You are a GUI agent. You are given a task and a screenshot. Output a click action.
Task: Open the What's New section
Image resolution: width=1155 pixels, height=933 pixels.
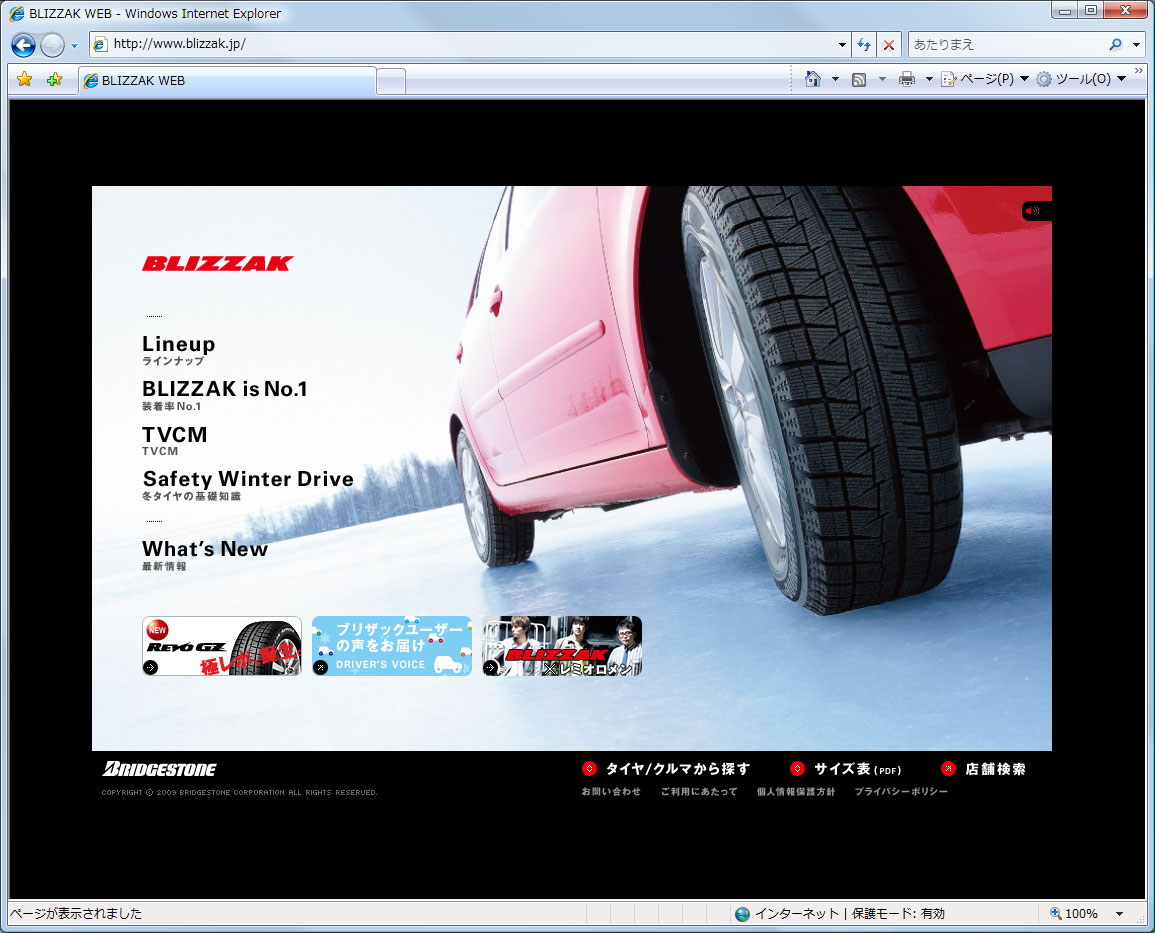[x=205, y=554]
